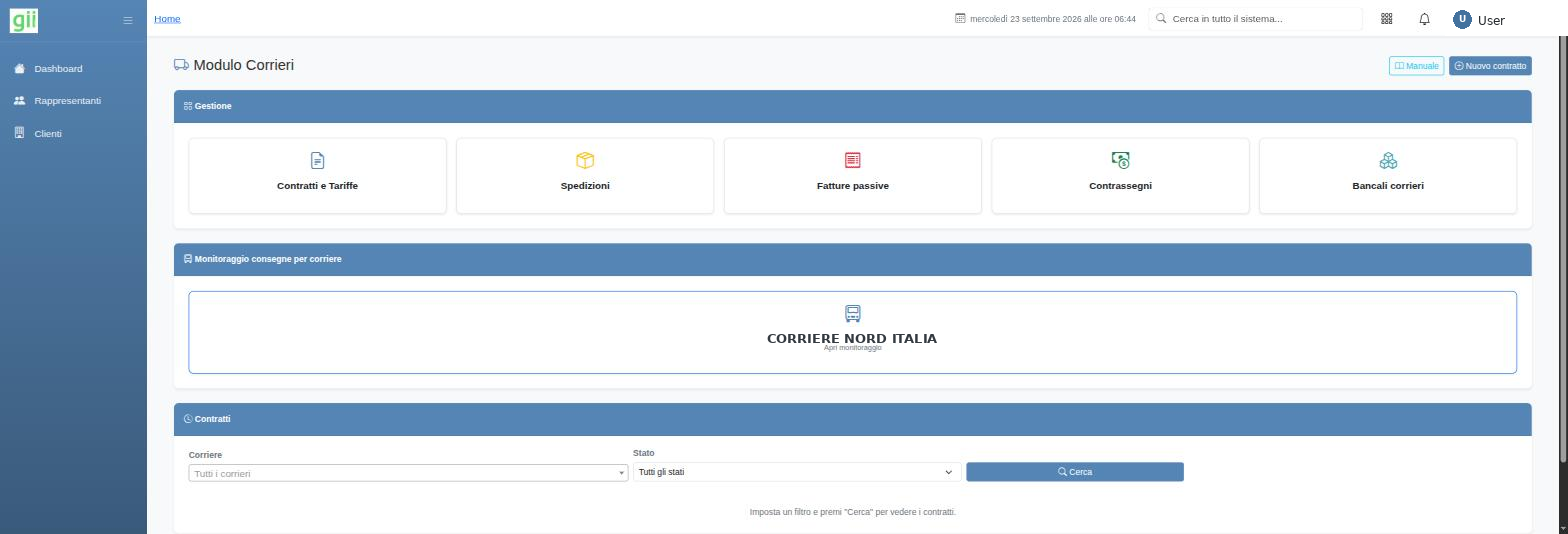Click the Modulo Corrieri heading
The image size is (1568, 534).
243,65
